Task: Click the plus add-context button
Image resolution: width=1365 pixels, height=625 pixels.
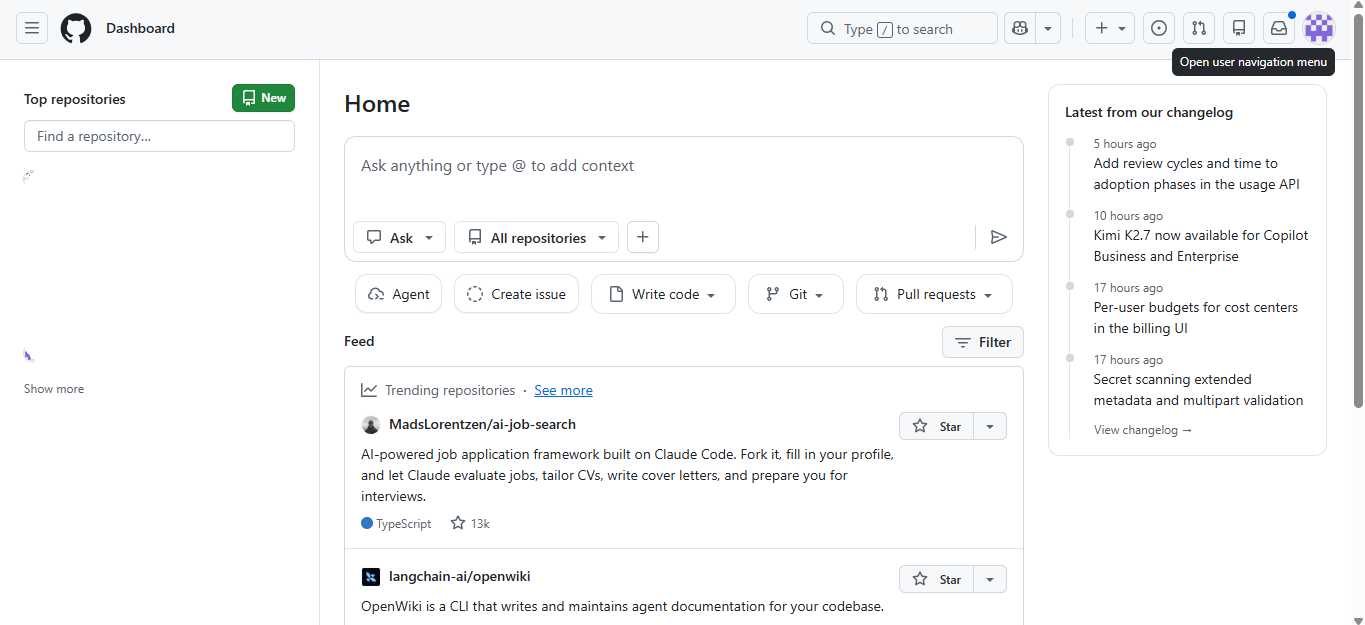Action: (x=643, y=237)
